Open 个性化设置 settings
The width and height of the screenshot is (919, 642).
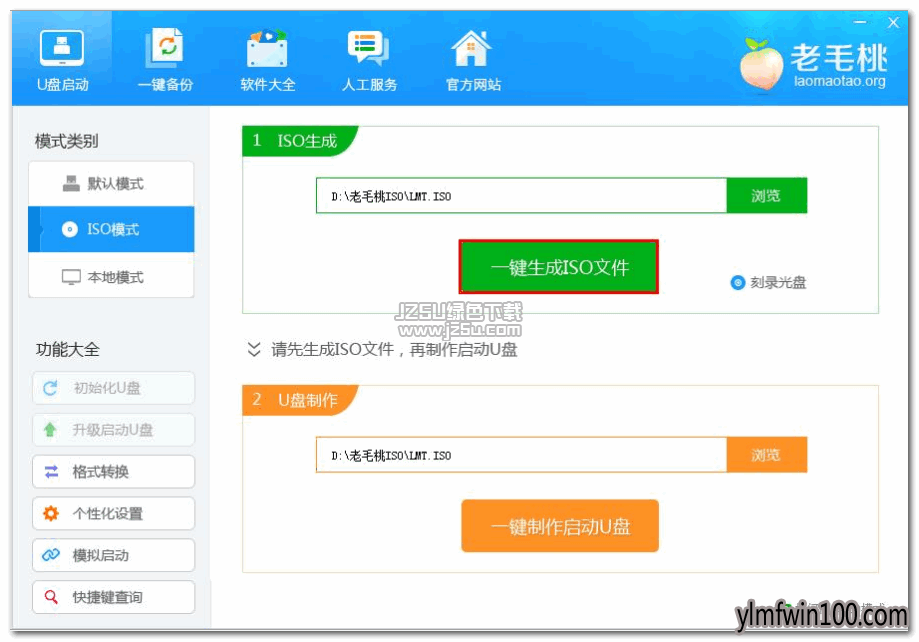(x=114, y=514)
